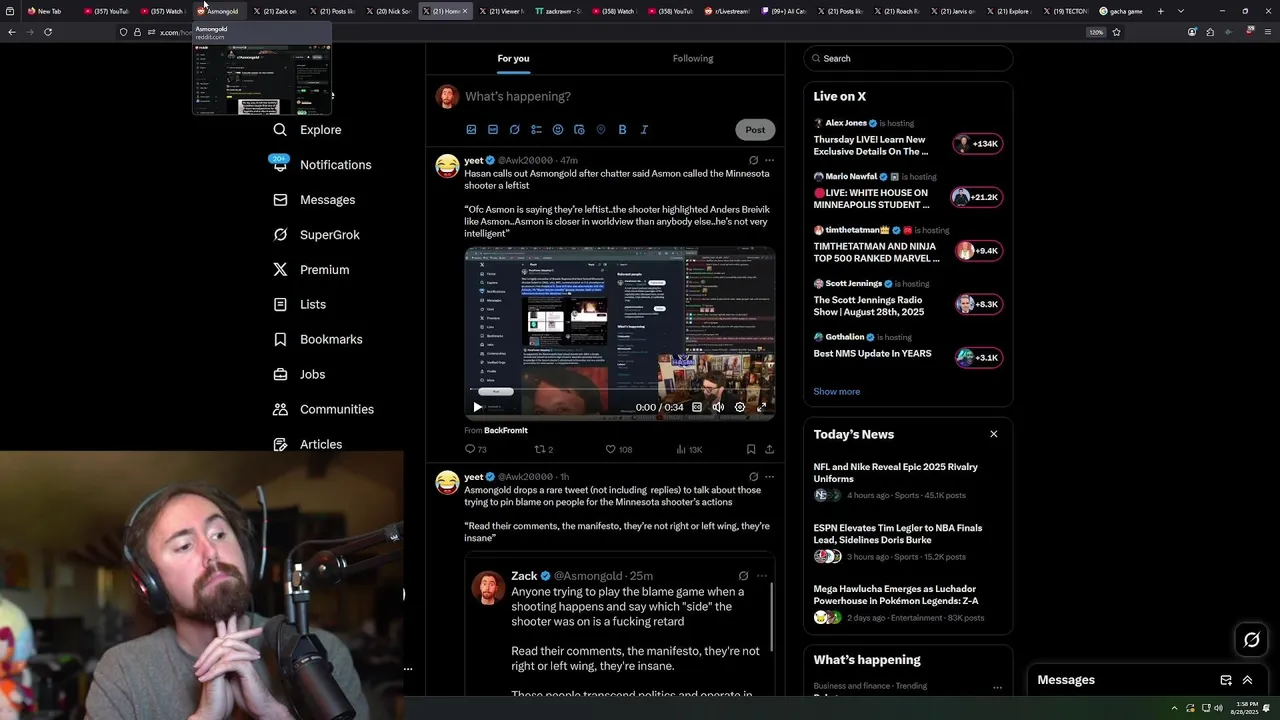Click the Post button

(x=755, y=130)
